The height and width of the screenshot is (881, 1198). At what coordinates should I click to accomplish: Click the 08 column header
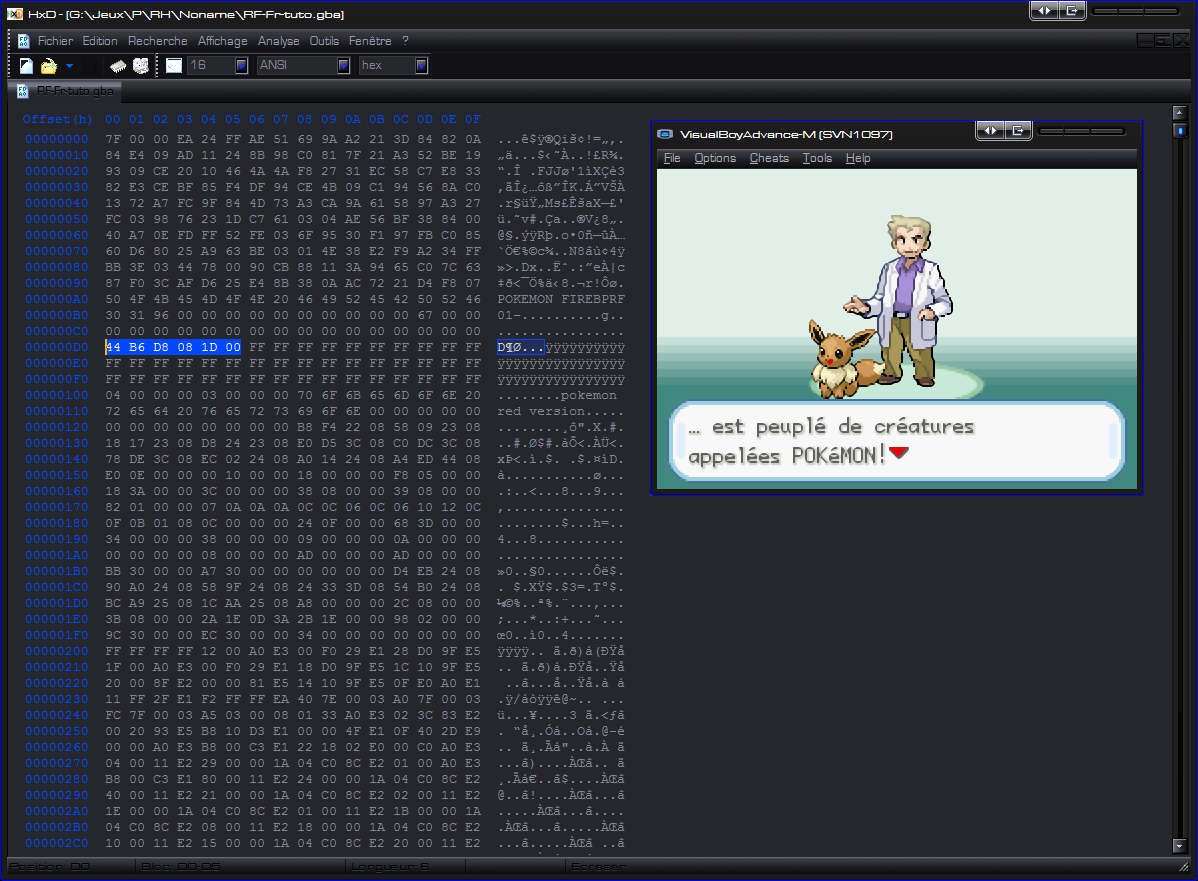[x=305, y=119]
